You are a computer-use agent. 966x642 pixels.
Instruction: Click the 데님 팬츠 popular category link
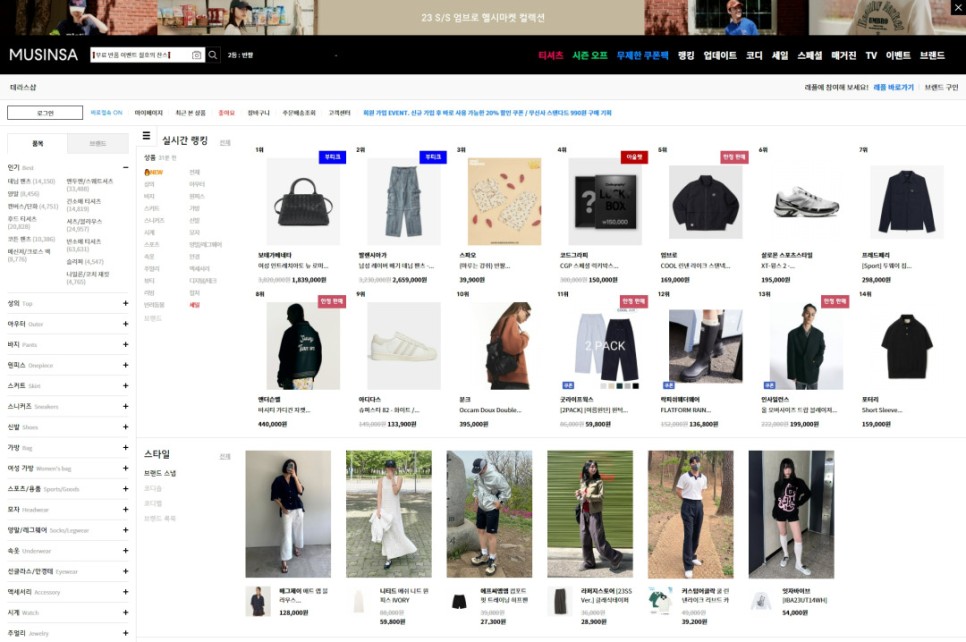(31, 181)
